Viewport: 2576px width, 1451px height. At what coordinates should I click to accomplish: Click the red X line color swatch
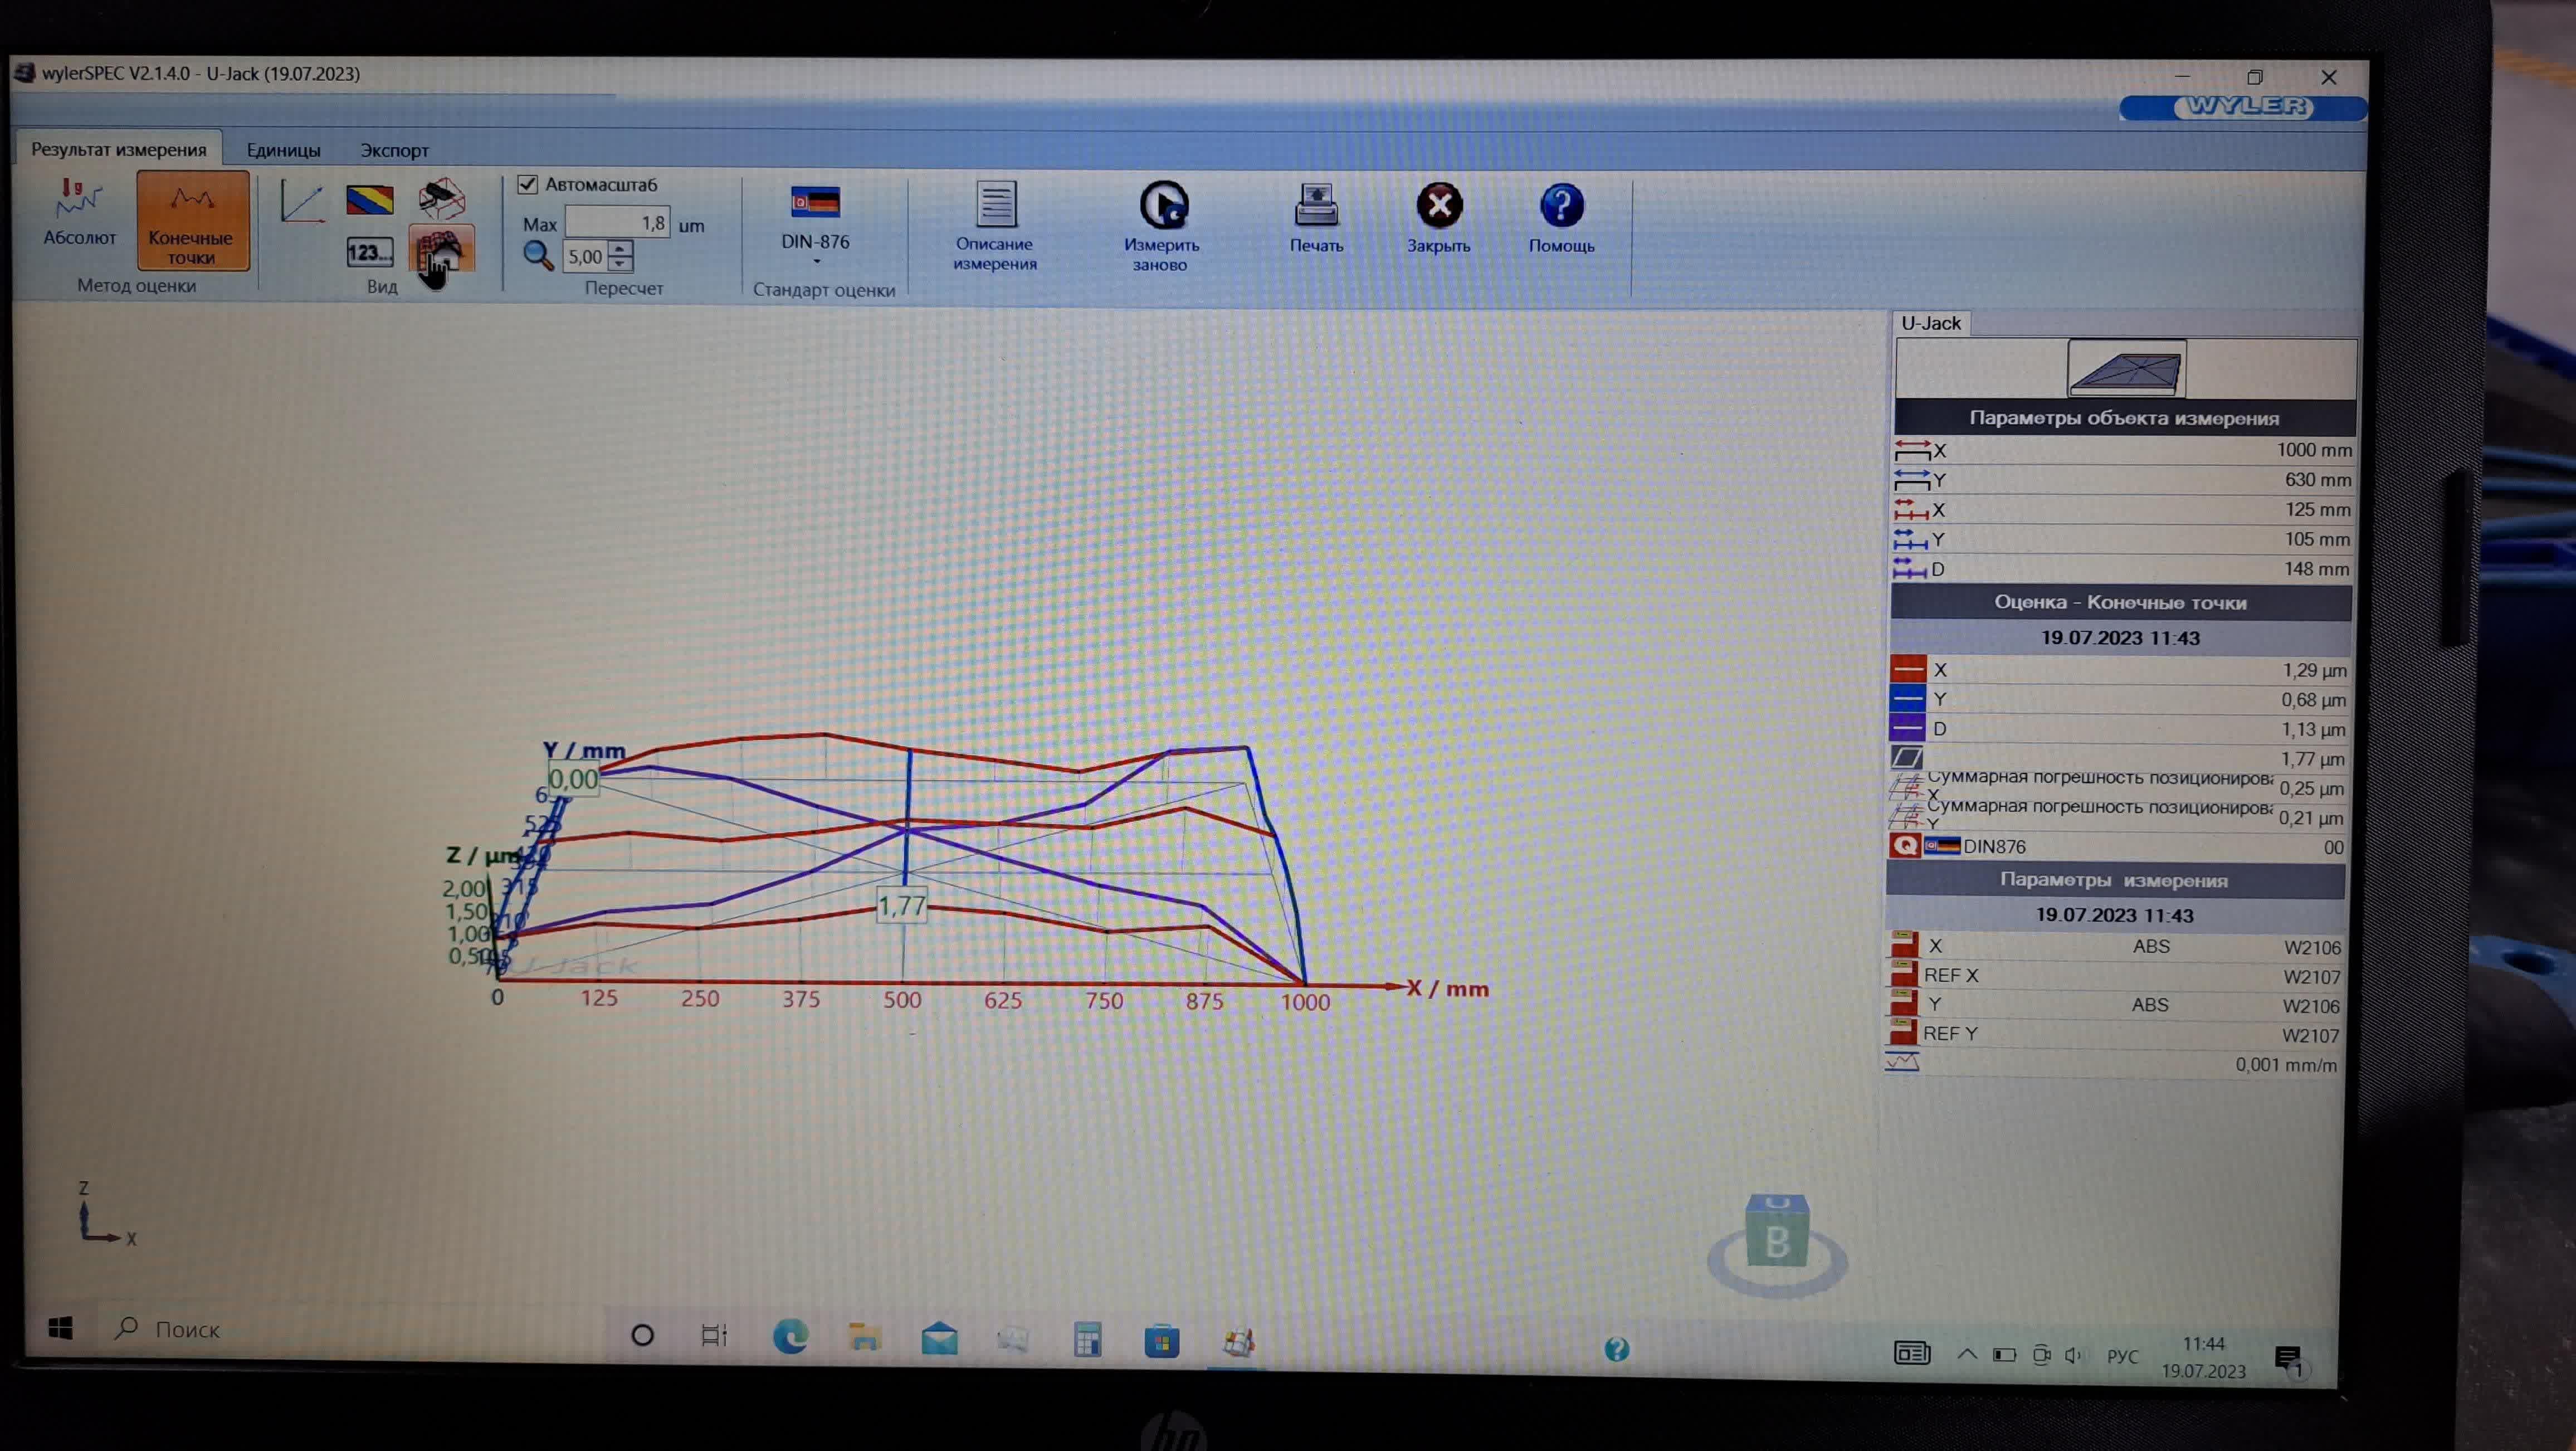pyautogui.click(x=1907, y=669)
